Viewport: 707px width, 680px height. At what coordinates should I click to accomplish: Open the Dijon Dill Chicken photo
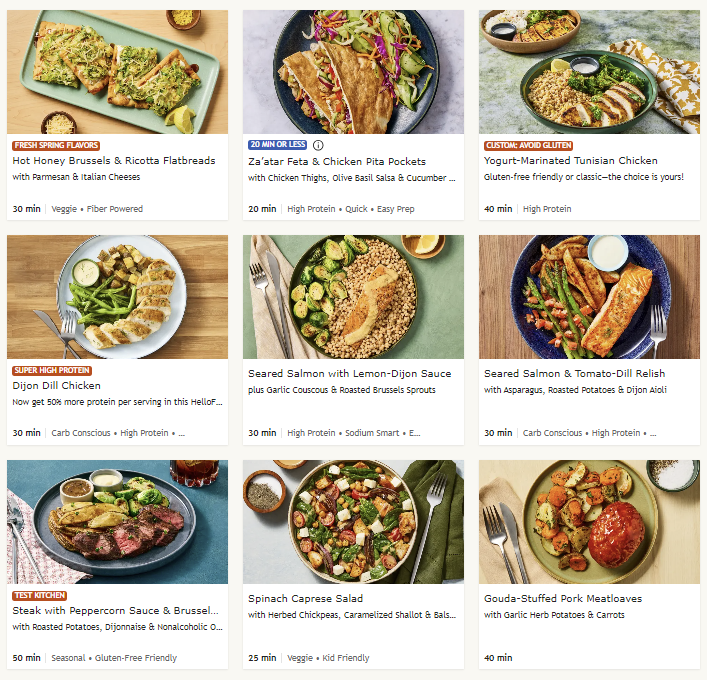pos(117,297)
